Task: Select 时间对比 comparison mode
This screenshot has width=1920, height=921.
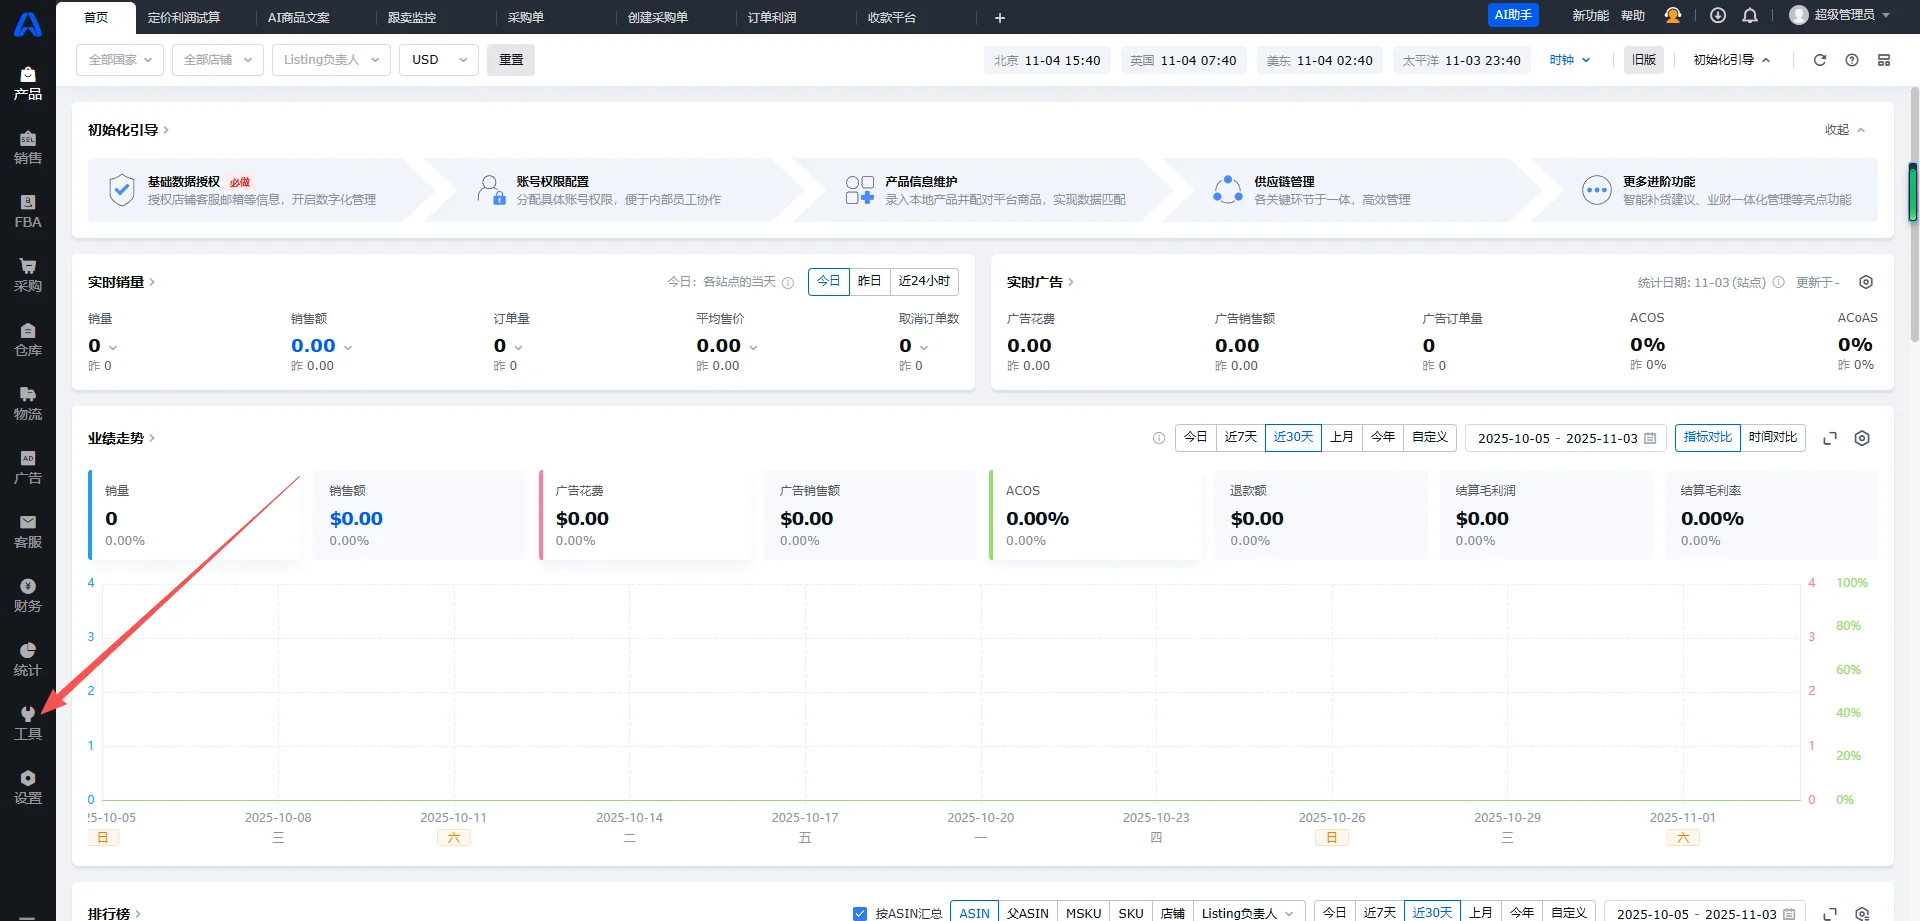Action: (1773, 437)
